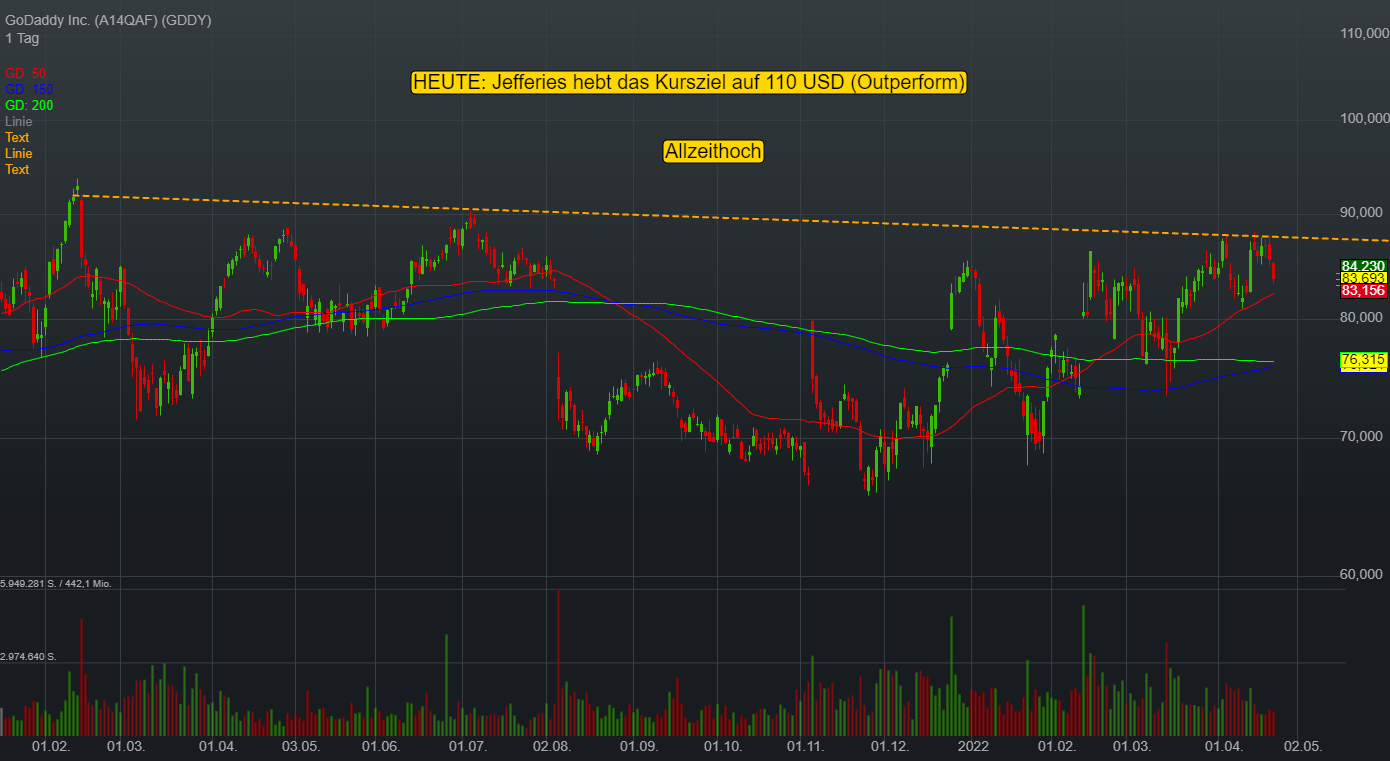
Task: Click the volume label '2.974.640 S.'
Action: click(x=28, y=657)
